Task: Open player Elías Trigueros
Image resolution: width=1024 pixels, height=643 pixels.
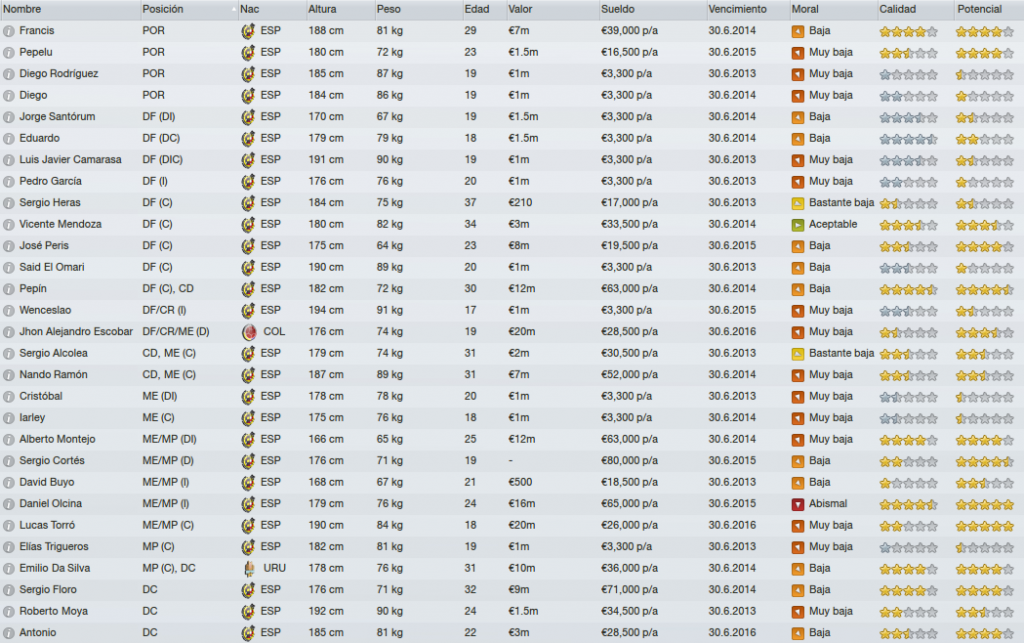Action: 54,546
